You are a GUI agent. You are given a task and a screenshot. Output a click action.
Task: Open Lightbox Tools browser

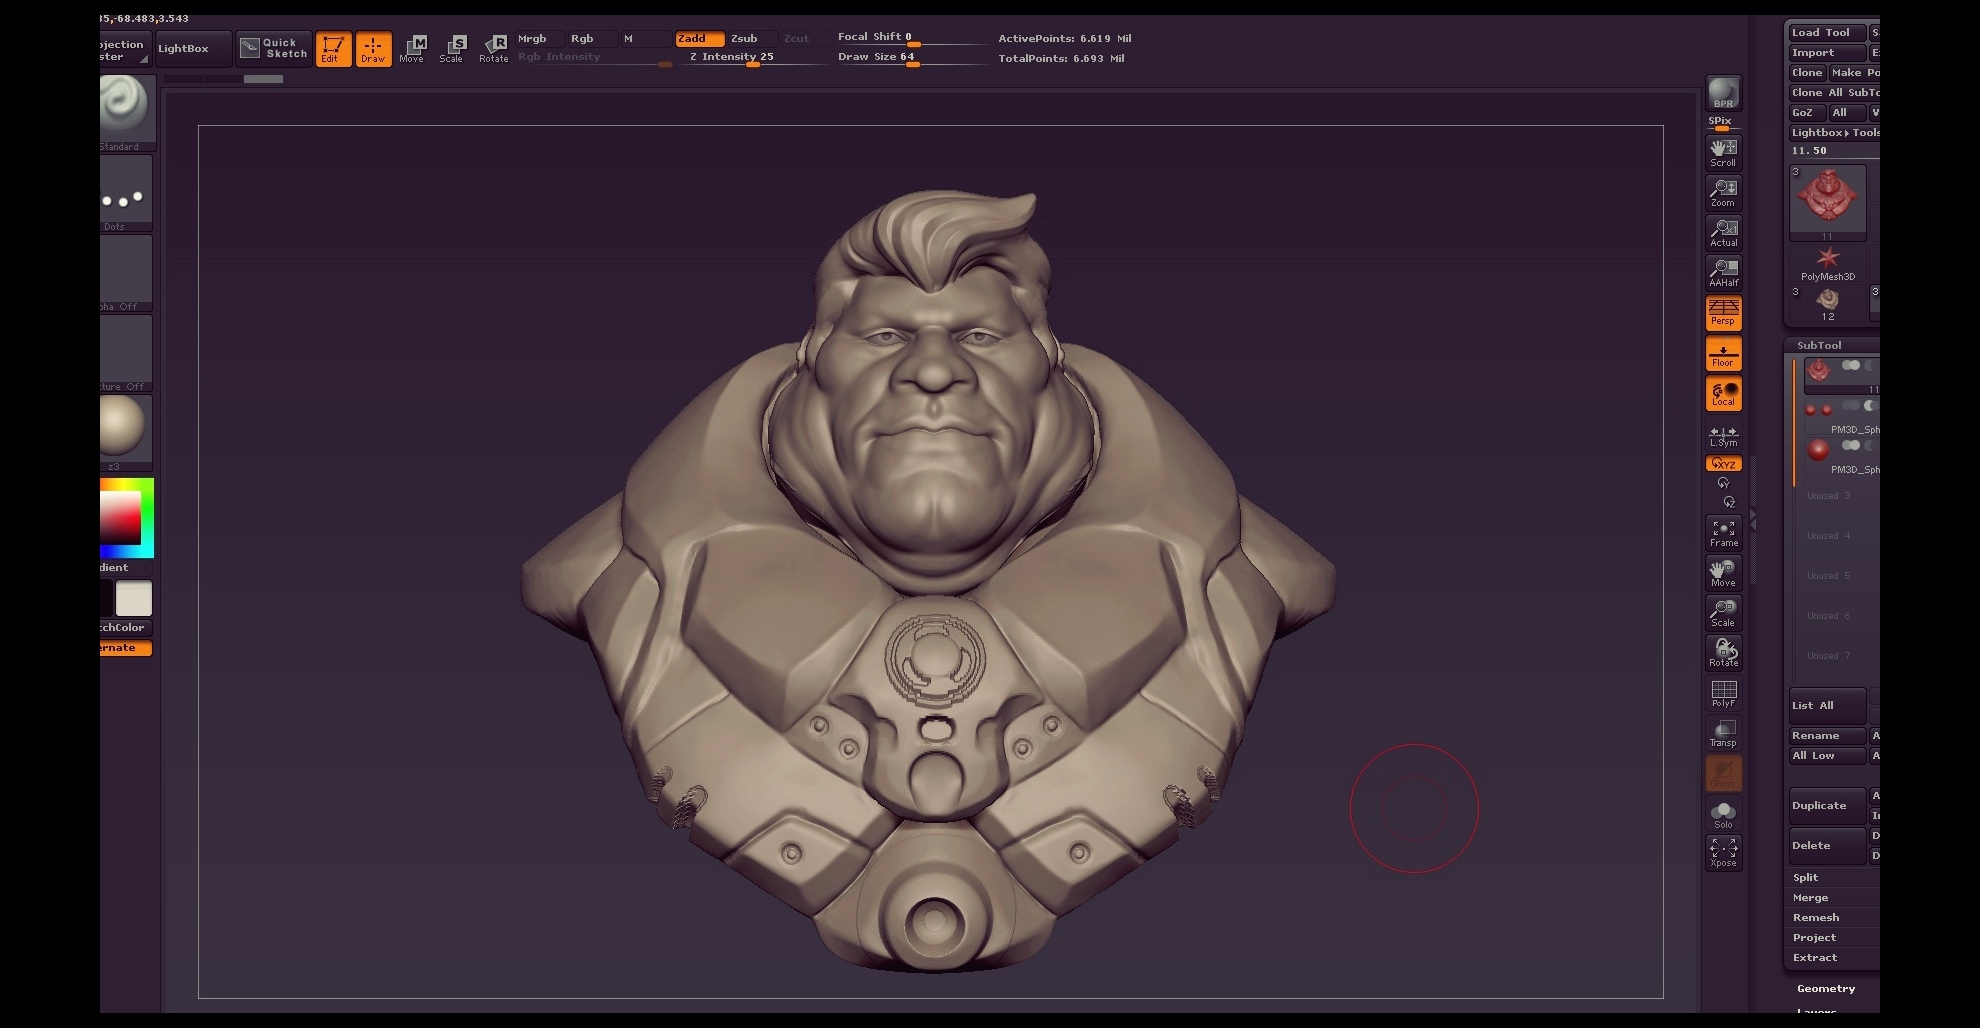point(1835,132)
